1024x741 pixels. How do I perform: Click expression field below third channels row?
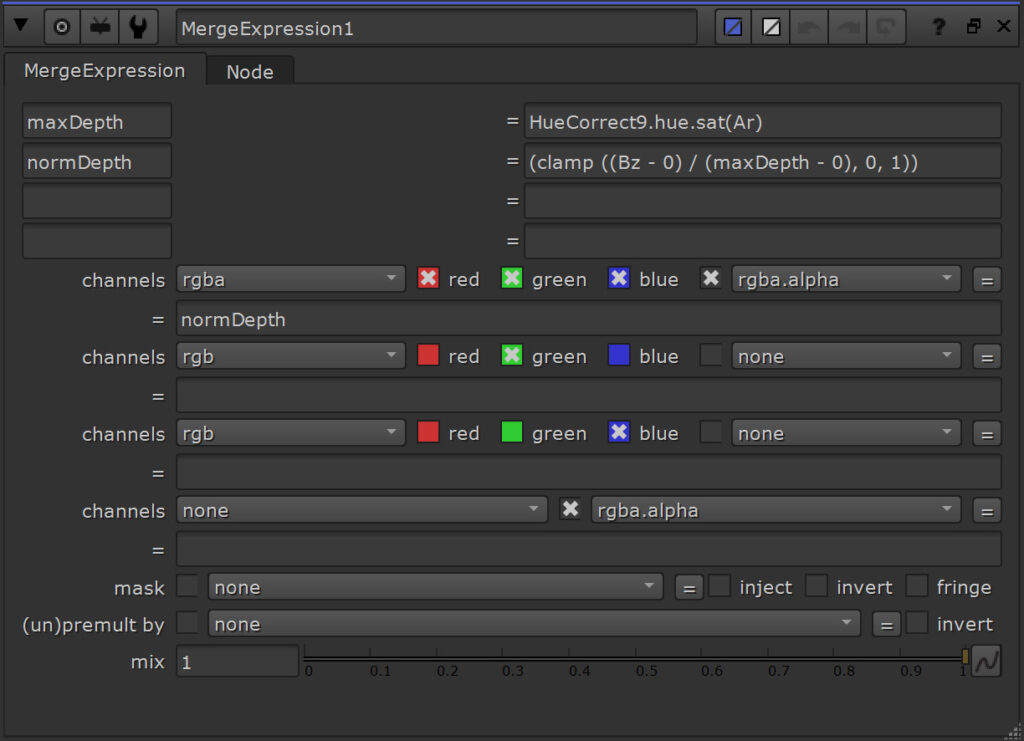(588, 473)
